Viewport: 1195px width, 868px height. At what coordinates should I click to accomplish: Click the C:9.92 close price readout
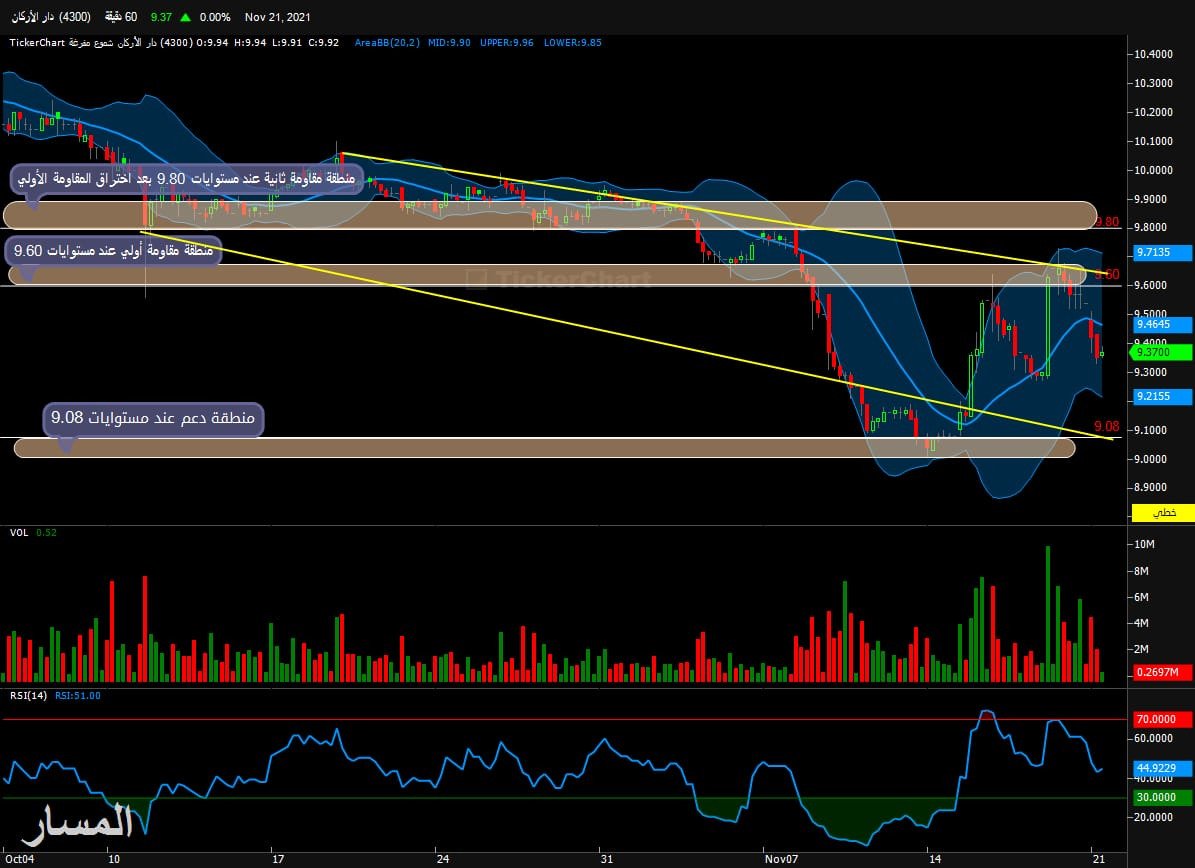323,43
